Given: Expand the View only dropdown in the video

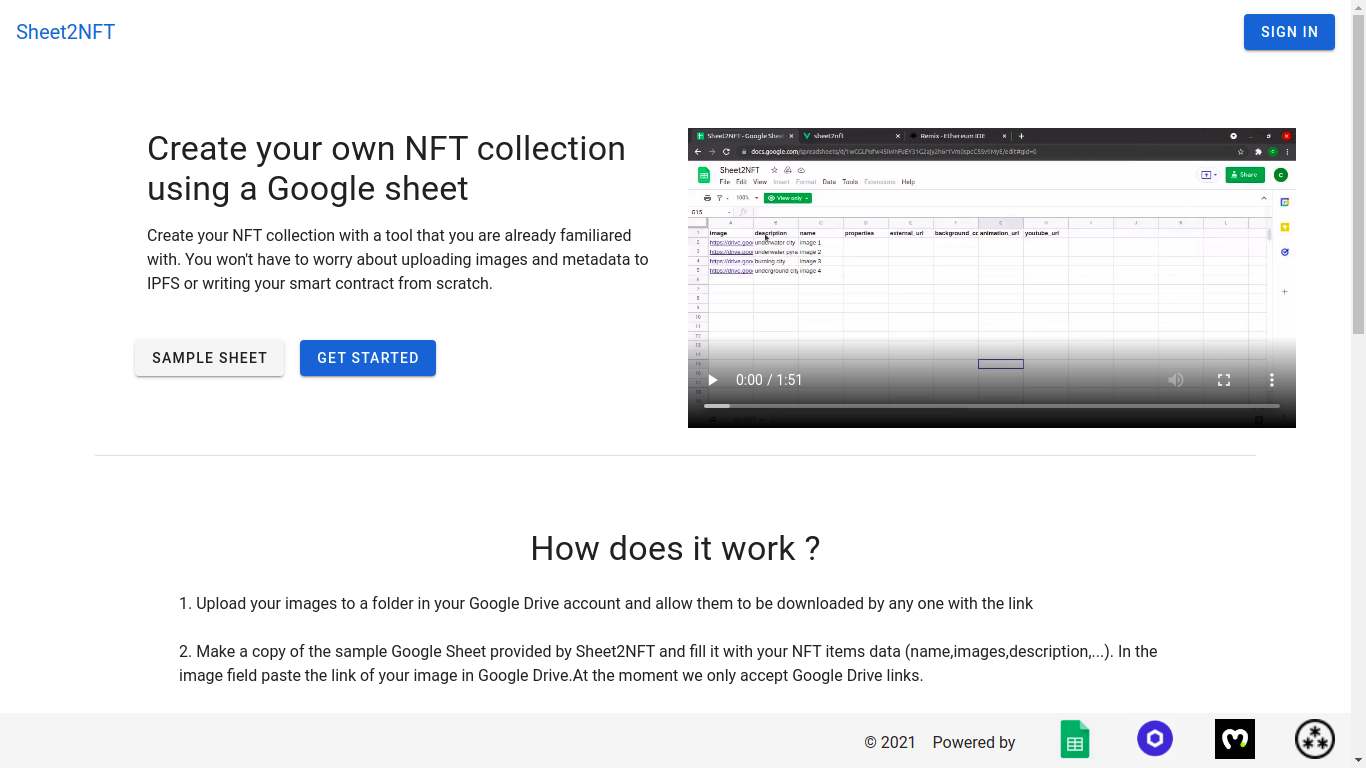Looking at the screenshot, I should tap(788, 198).
